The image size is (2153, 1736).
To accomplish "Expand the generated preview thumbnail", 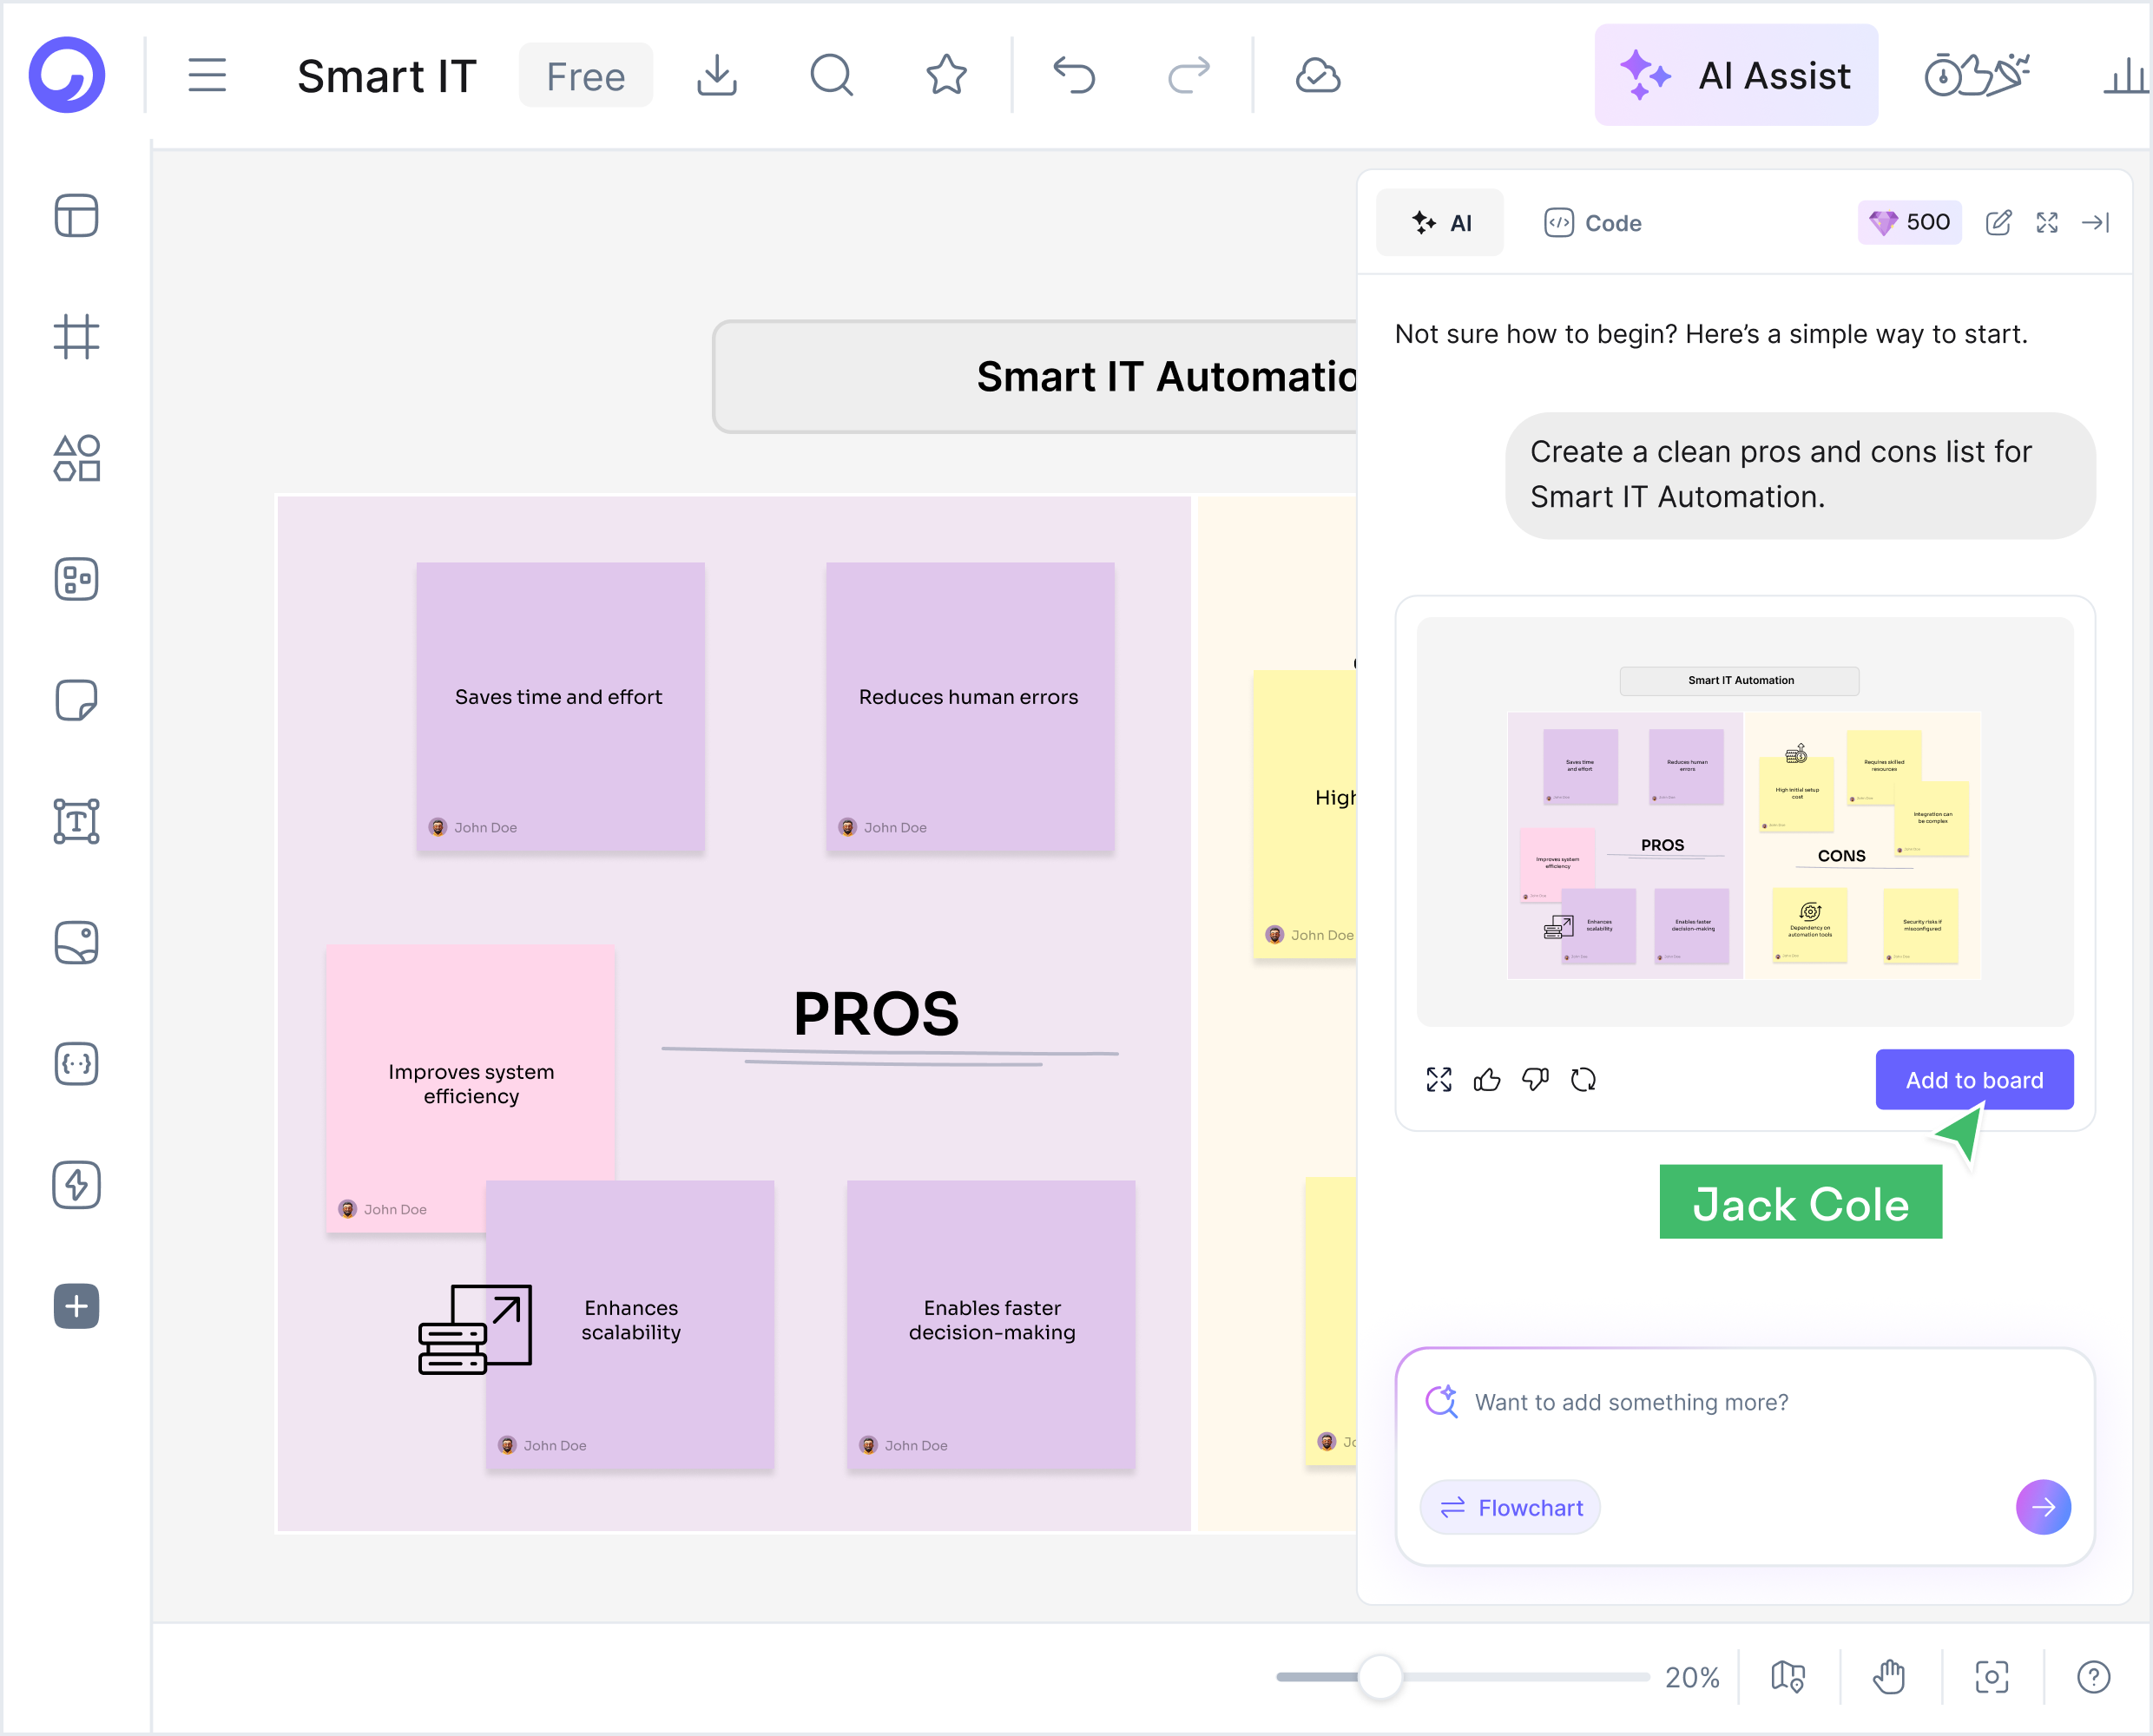I will (x=1439, y=1079).
